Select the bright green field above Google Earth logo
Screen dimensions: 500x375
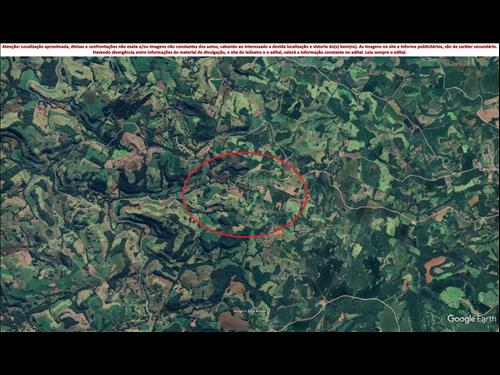pos(453,297)
